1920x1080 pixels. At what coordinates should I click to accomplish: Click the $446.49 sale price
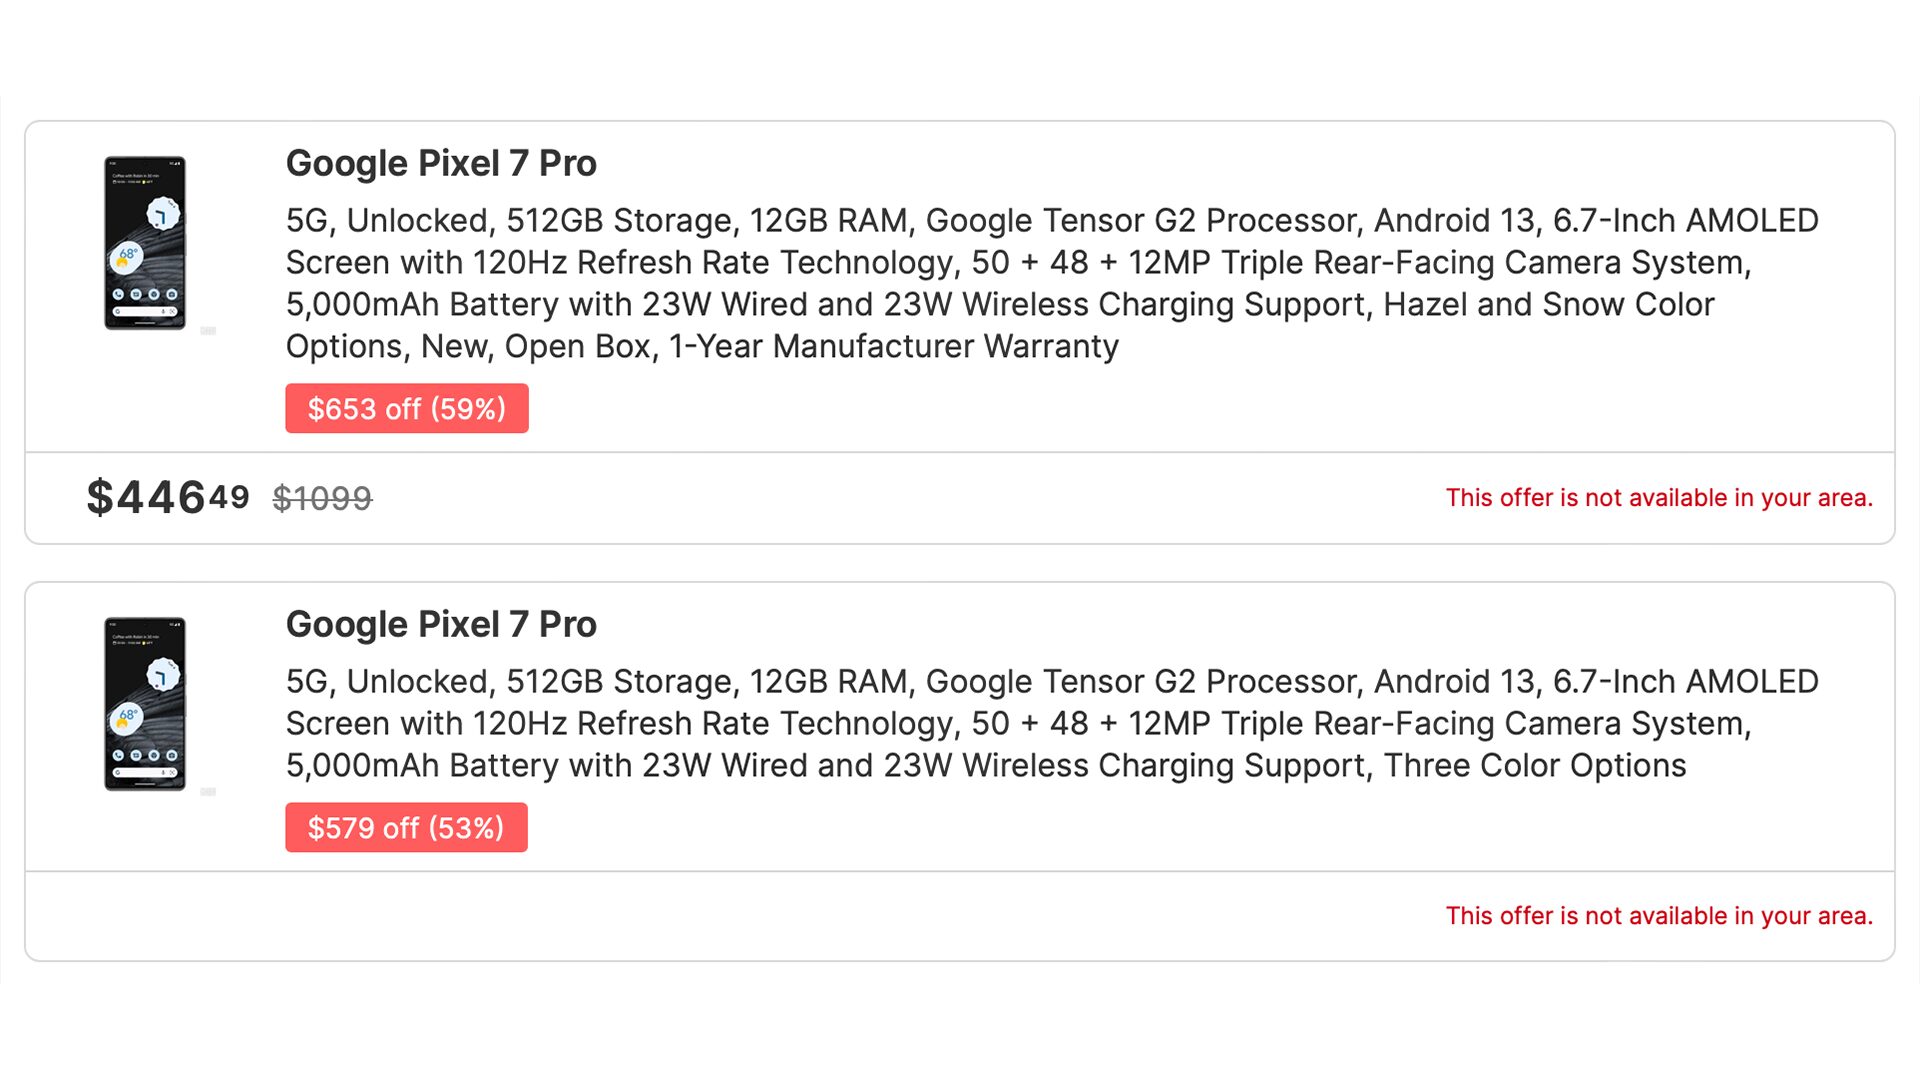[168, 497]
